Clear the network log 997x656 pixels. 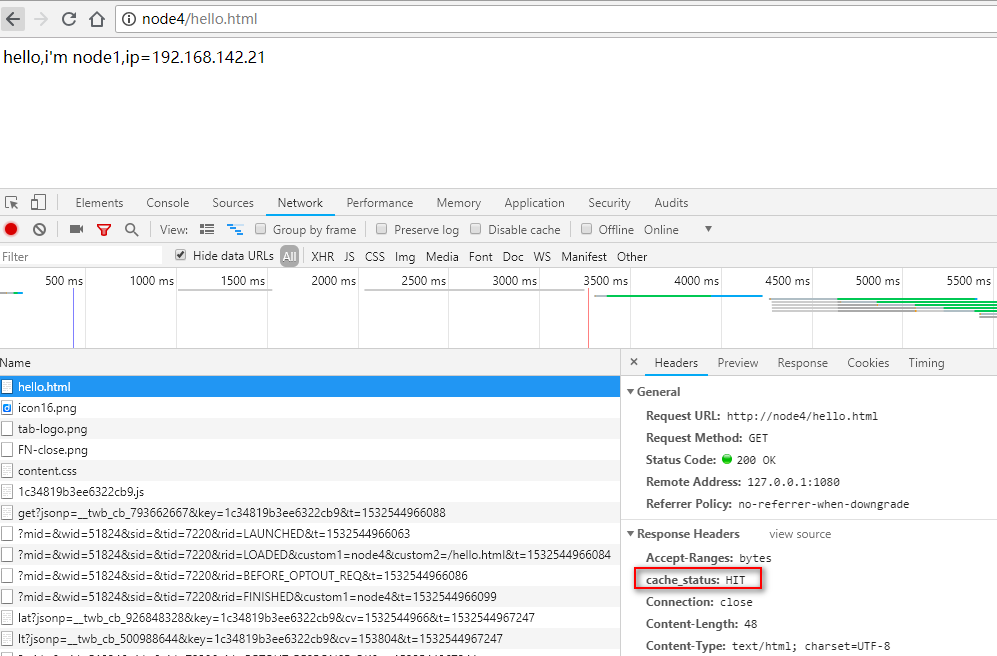pyautogui.click(x=39, y=229)
